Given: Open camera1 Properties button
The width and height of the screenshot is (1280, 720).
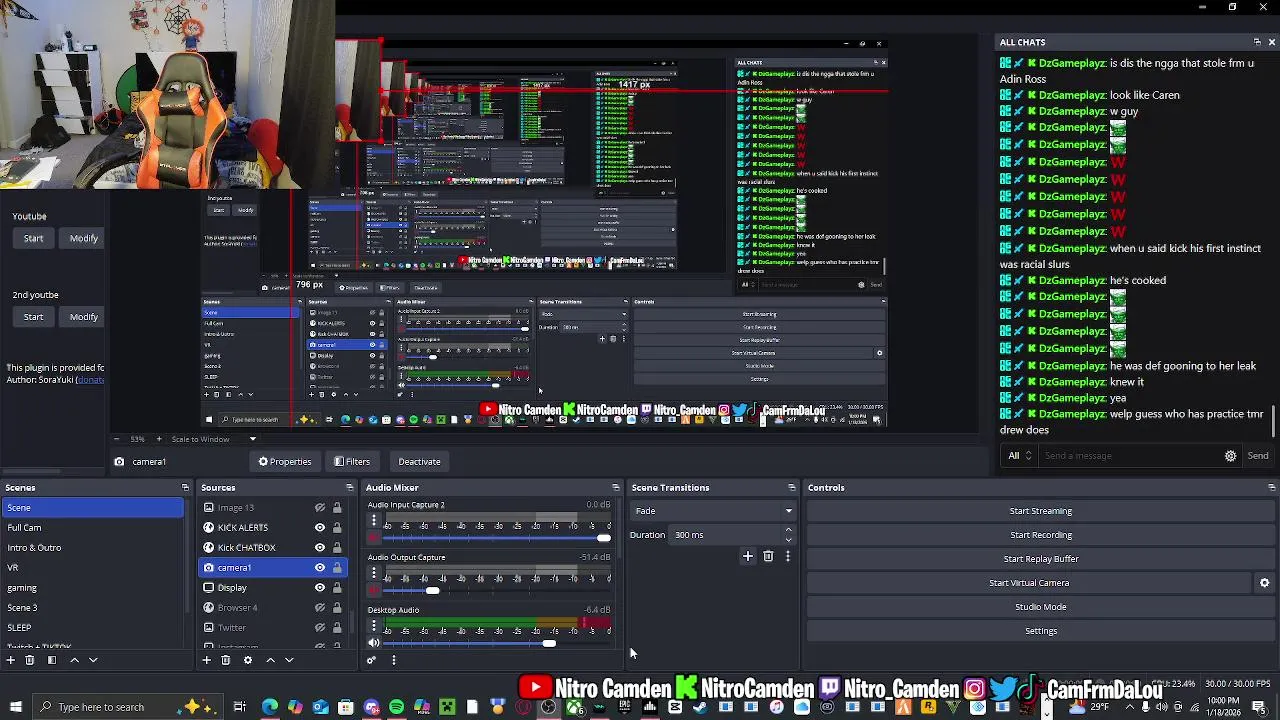Looking at the screenshot, I should (x=285, y=462).
